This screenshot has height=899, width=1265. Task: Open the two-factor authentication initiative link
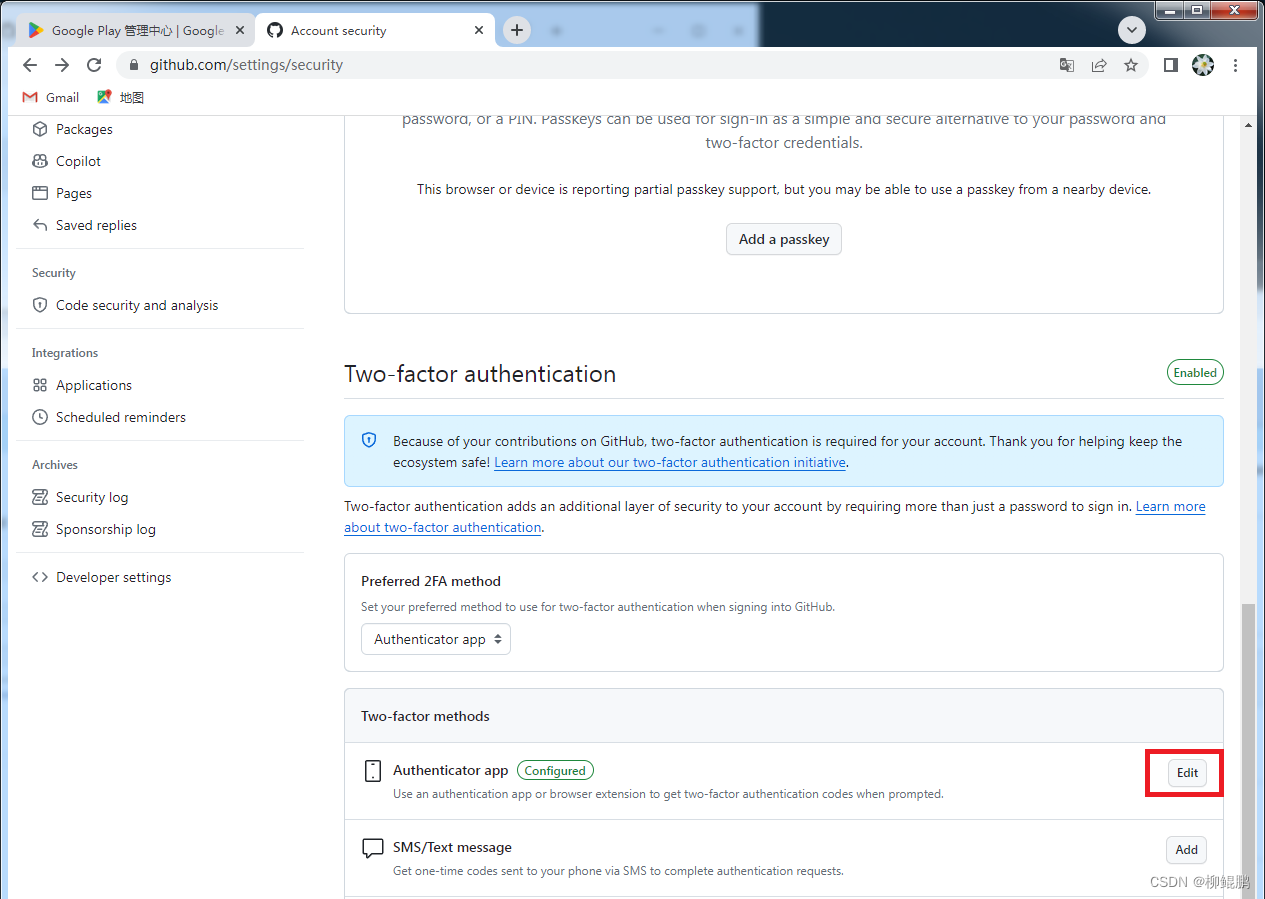(x=669, y=462)
